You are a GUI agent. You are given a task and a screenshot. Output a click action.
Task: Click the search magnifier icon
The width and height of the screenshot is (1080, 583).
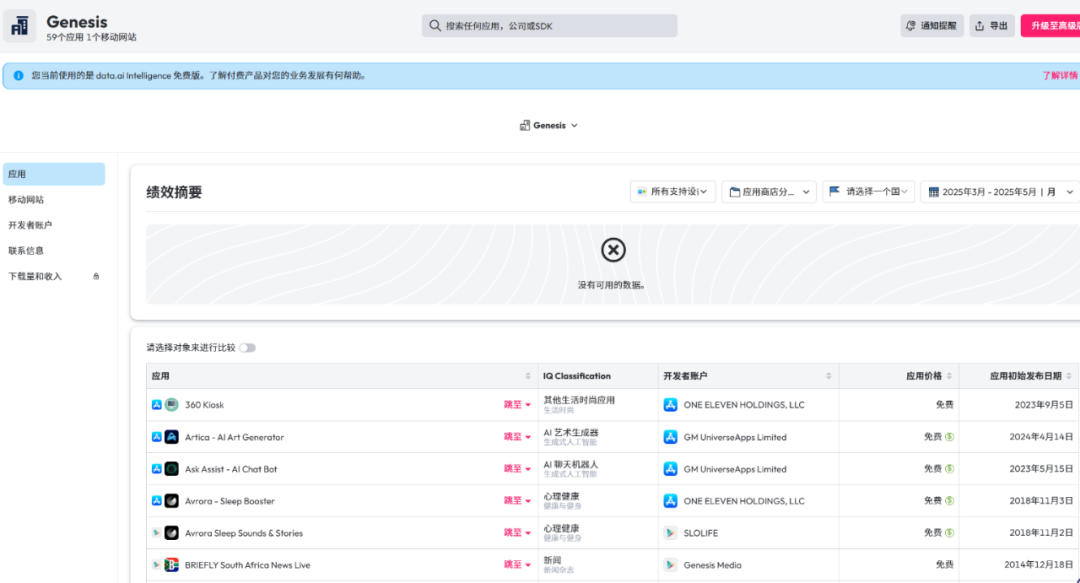point(435,26)
